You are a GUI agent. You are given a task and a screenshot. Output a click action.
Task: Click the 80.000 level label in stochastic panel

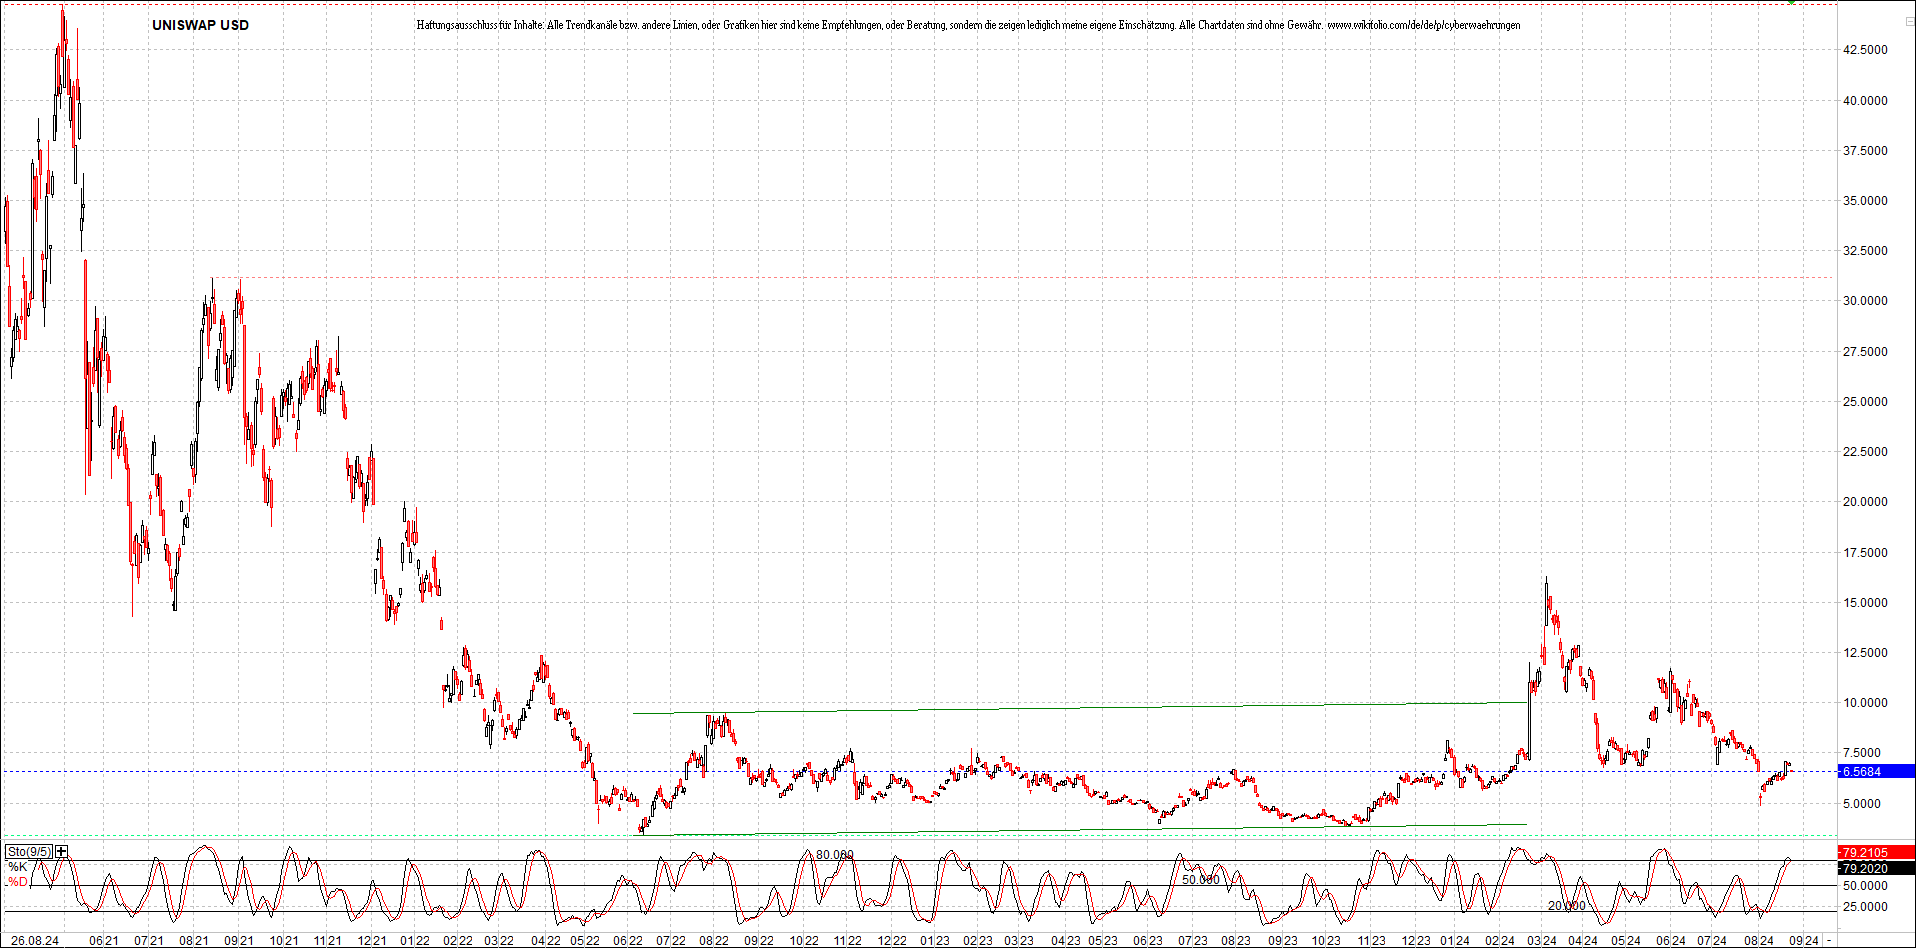(x=835, y=855)
